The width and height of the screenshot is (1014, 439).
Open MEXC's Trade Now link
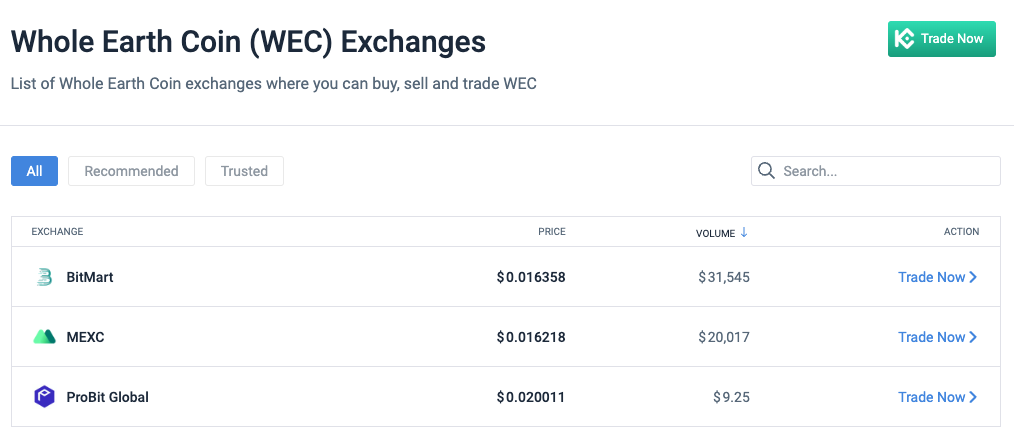click(x=931, y=337)
